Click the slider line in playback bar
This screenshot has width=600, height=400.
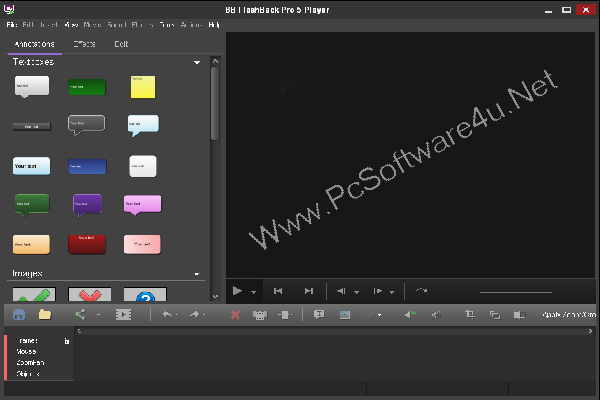pos(516,292)
